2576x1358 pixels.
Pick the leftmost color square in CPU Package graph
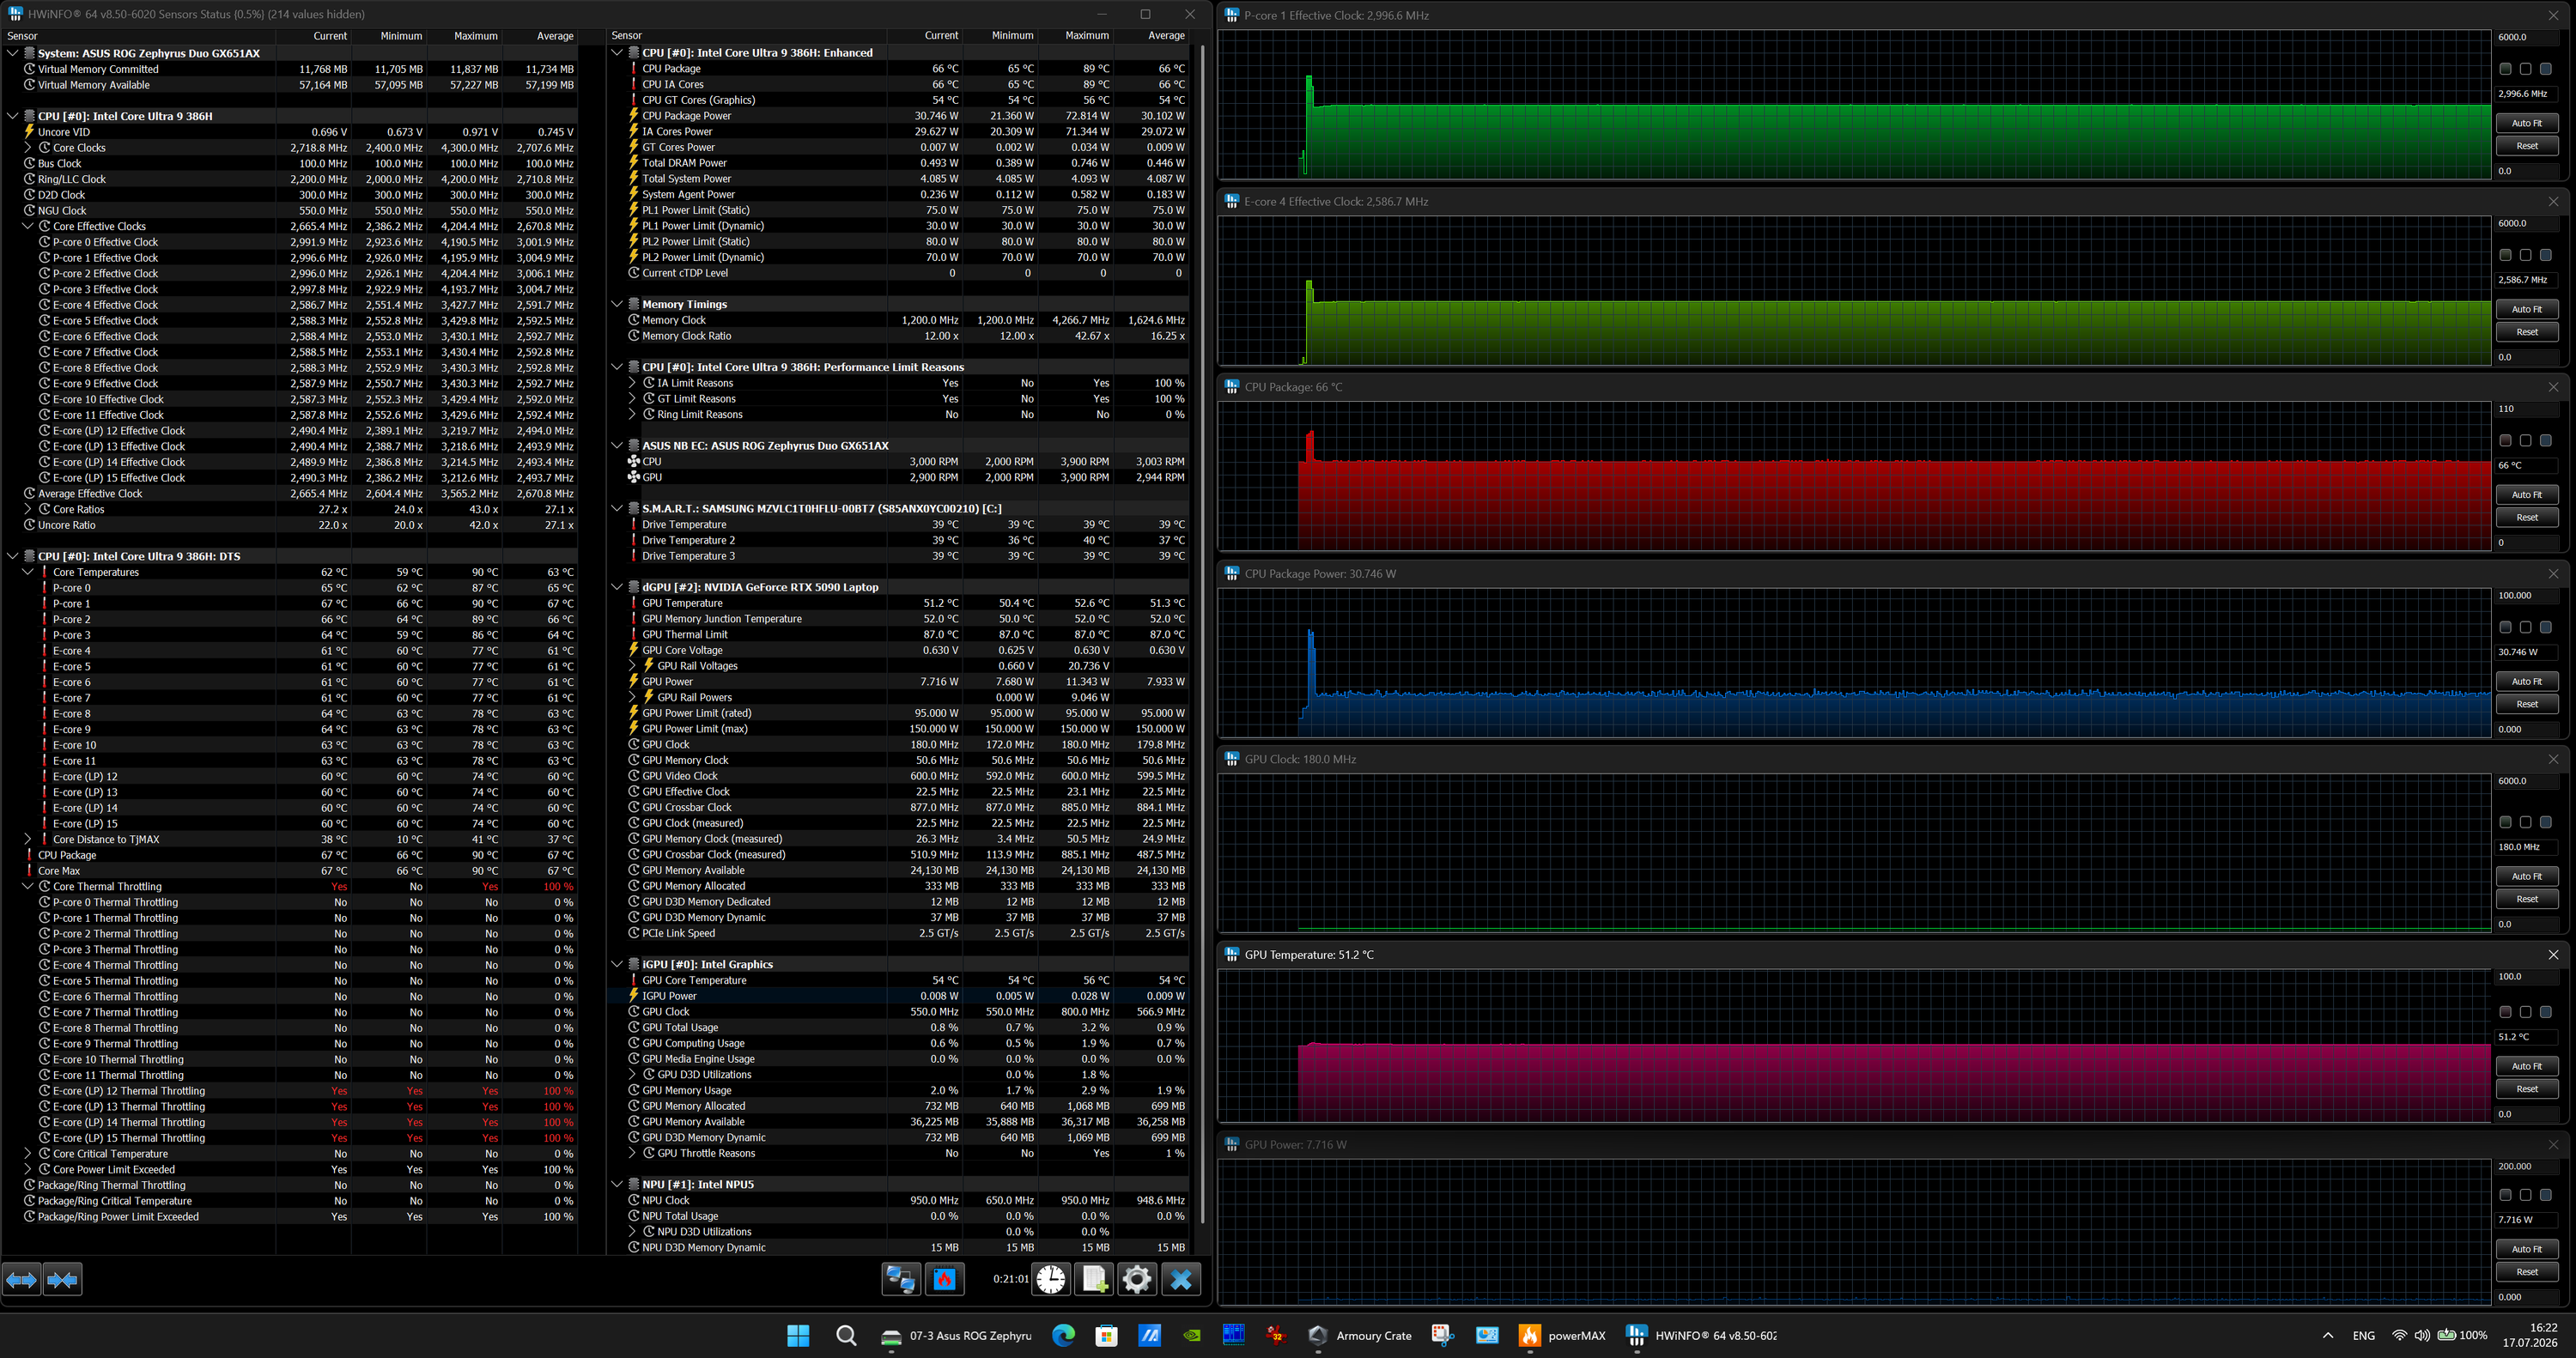tap(2505, 441)
